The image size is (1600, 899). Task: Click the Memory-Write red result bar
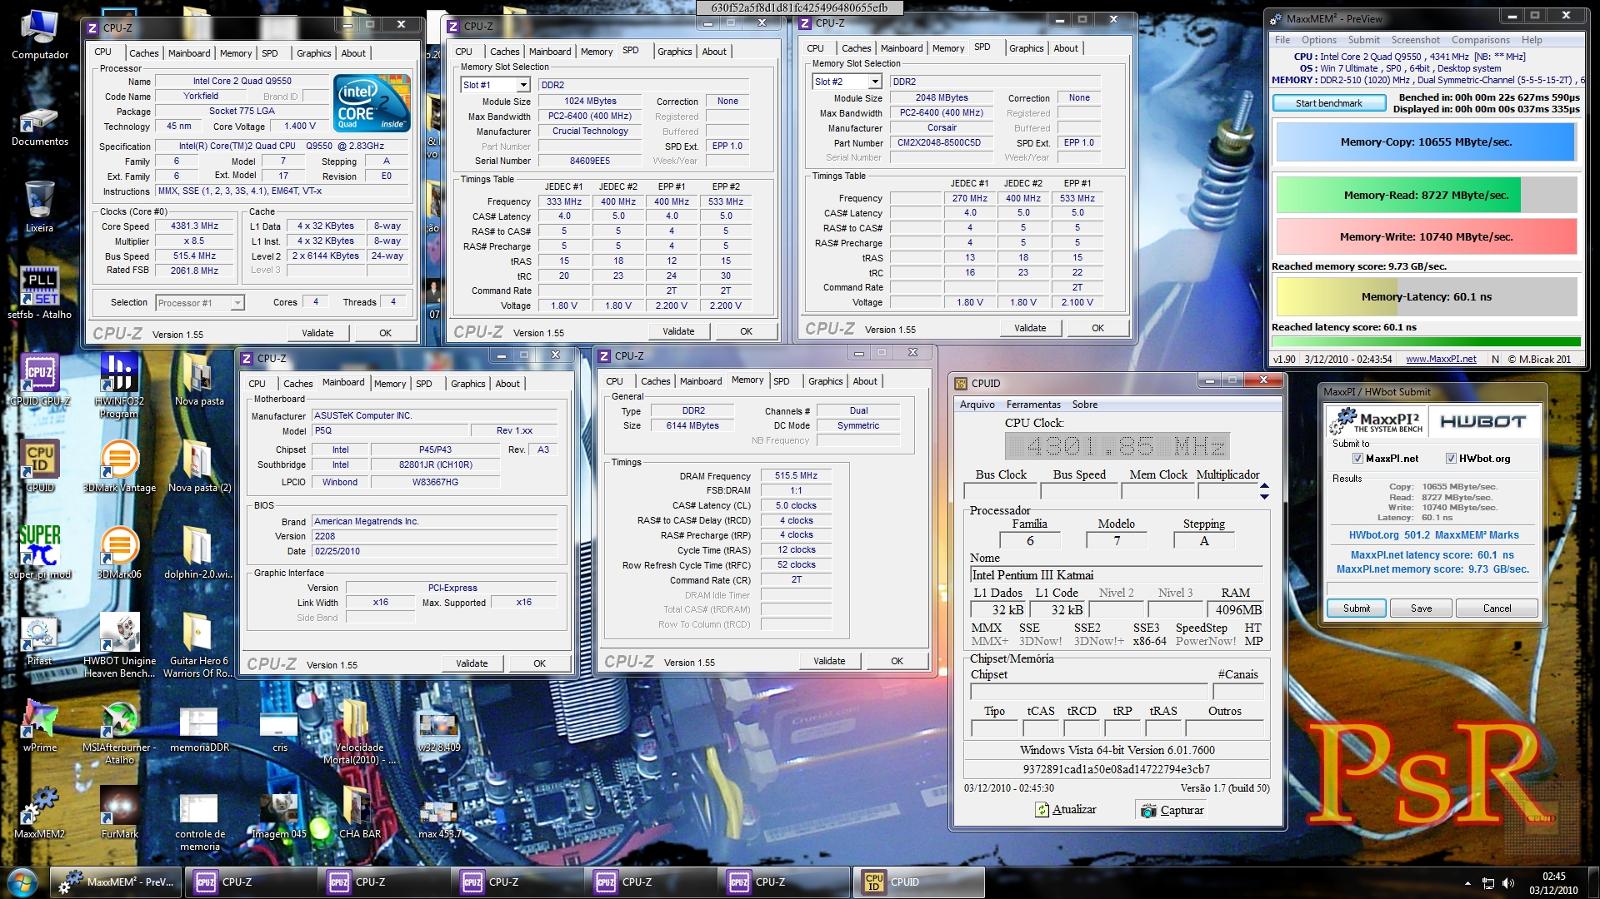click(1425, 237)
